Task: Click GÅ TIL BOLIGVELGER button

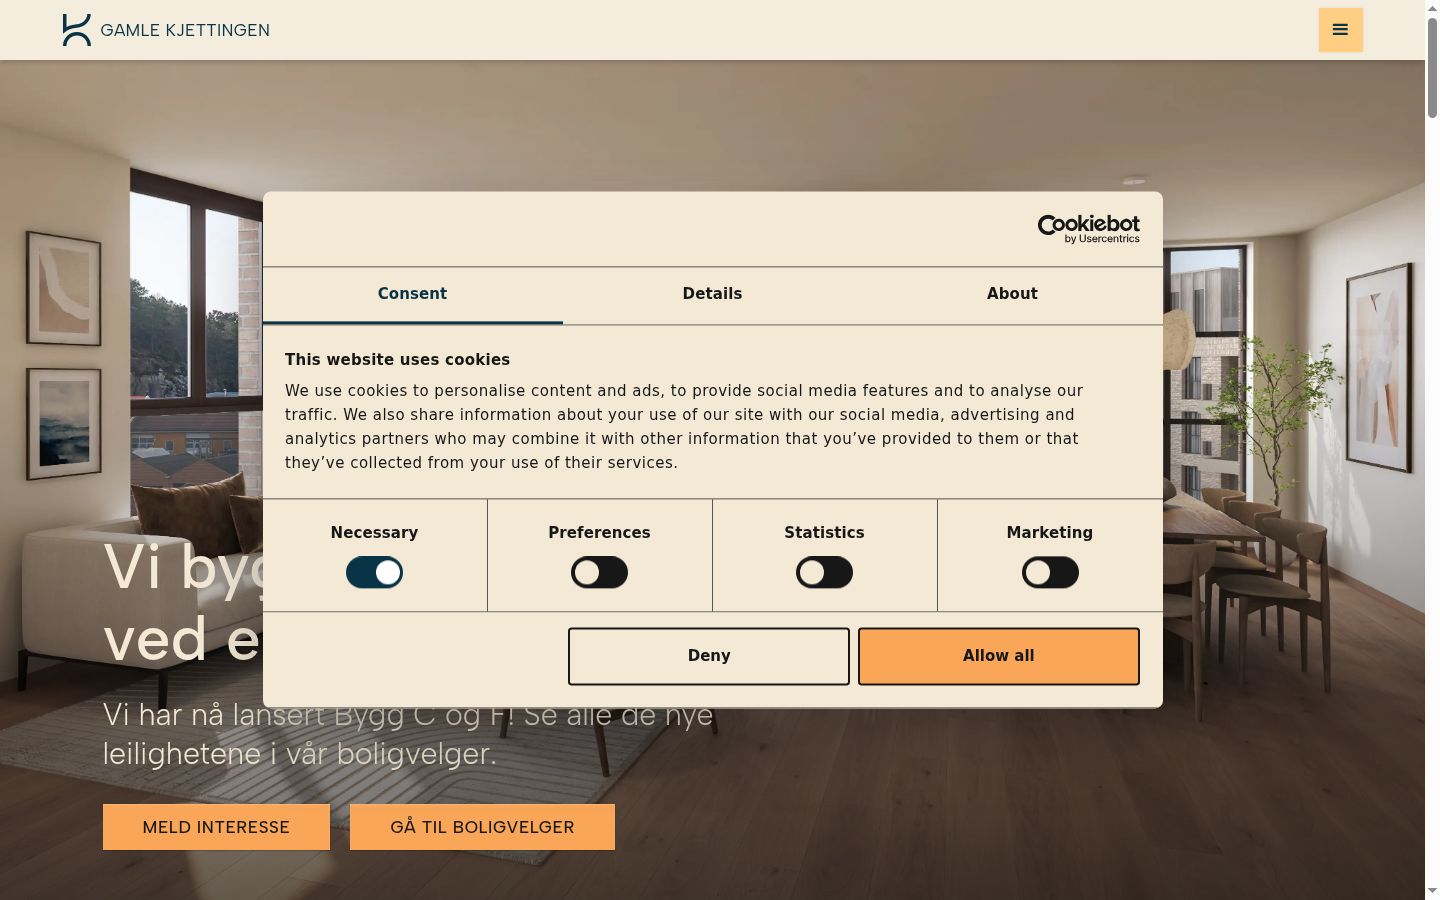Action: 482,827
